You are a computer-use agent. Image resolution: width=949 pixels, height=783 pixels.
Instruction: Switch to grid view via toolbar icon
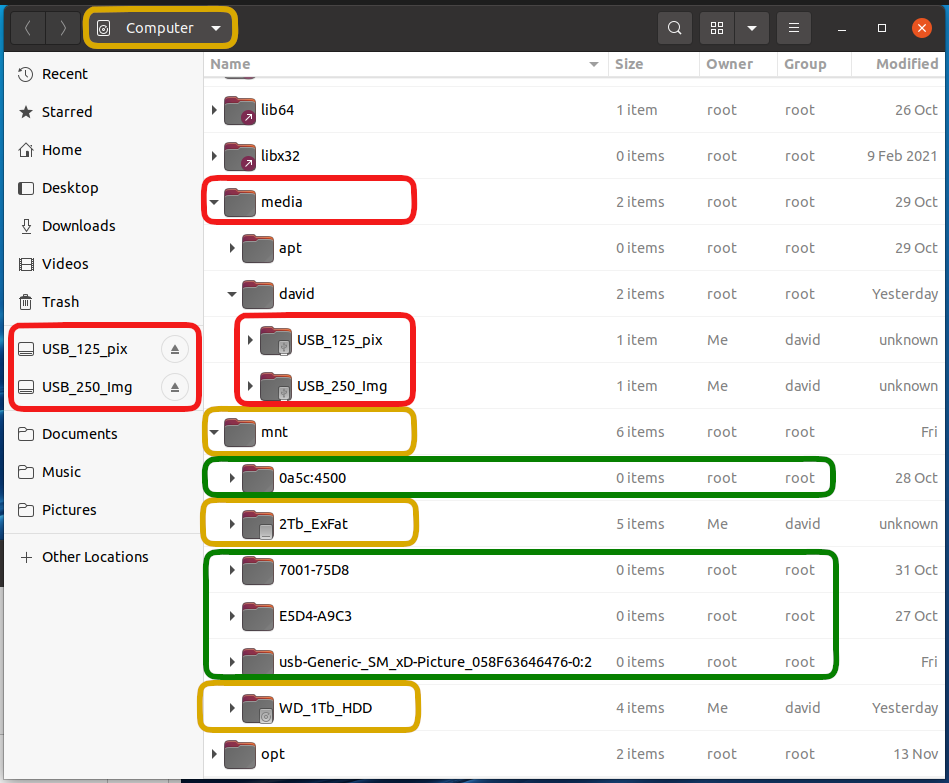click(717, 28)
